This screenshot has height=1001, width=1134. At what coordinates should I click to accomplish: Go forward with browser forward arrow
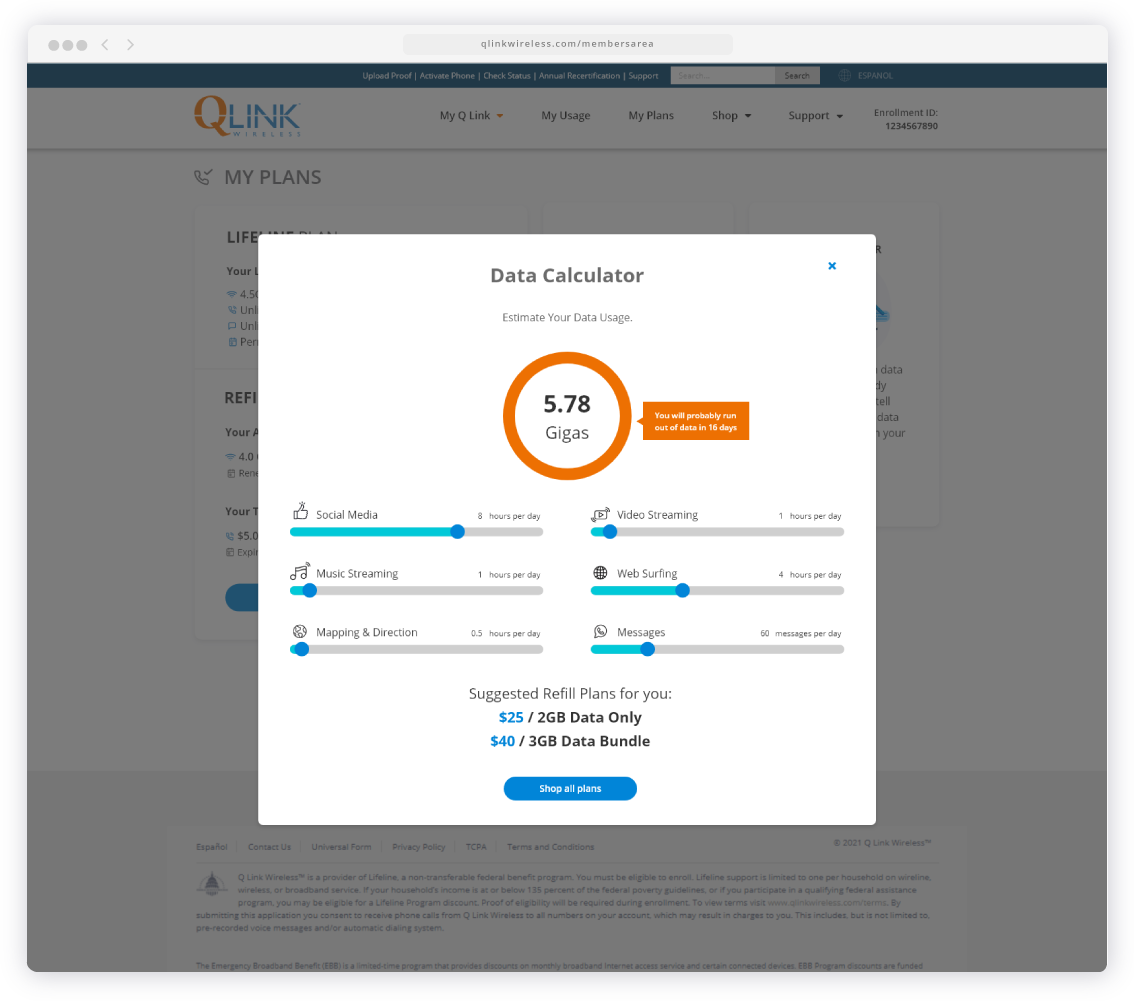click(130, 45)
